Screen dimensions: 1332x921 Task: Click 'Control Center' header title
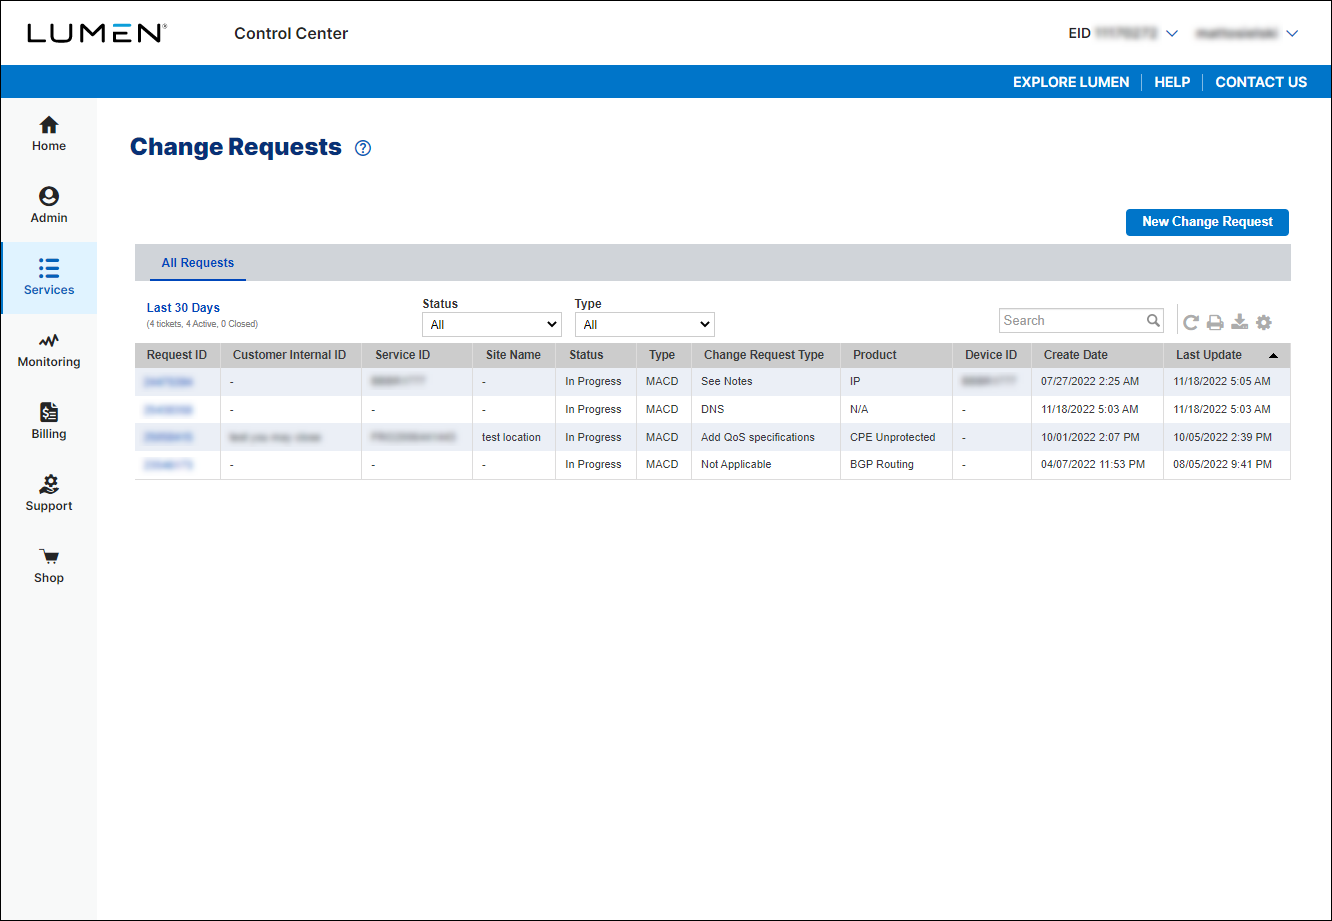(291, 33)
